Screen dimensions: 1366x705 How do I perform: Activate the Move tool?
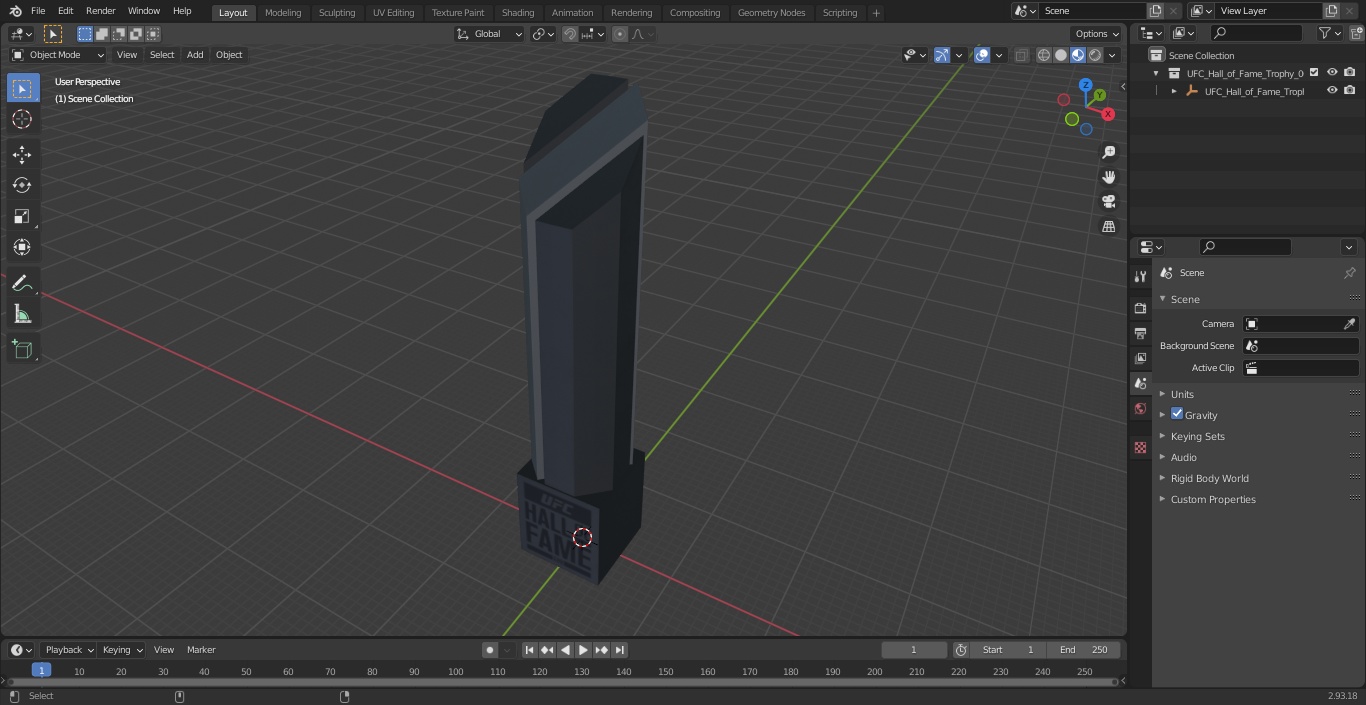tap(22, 154)
